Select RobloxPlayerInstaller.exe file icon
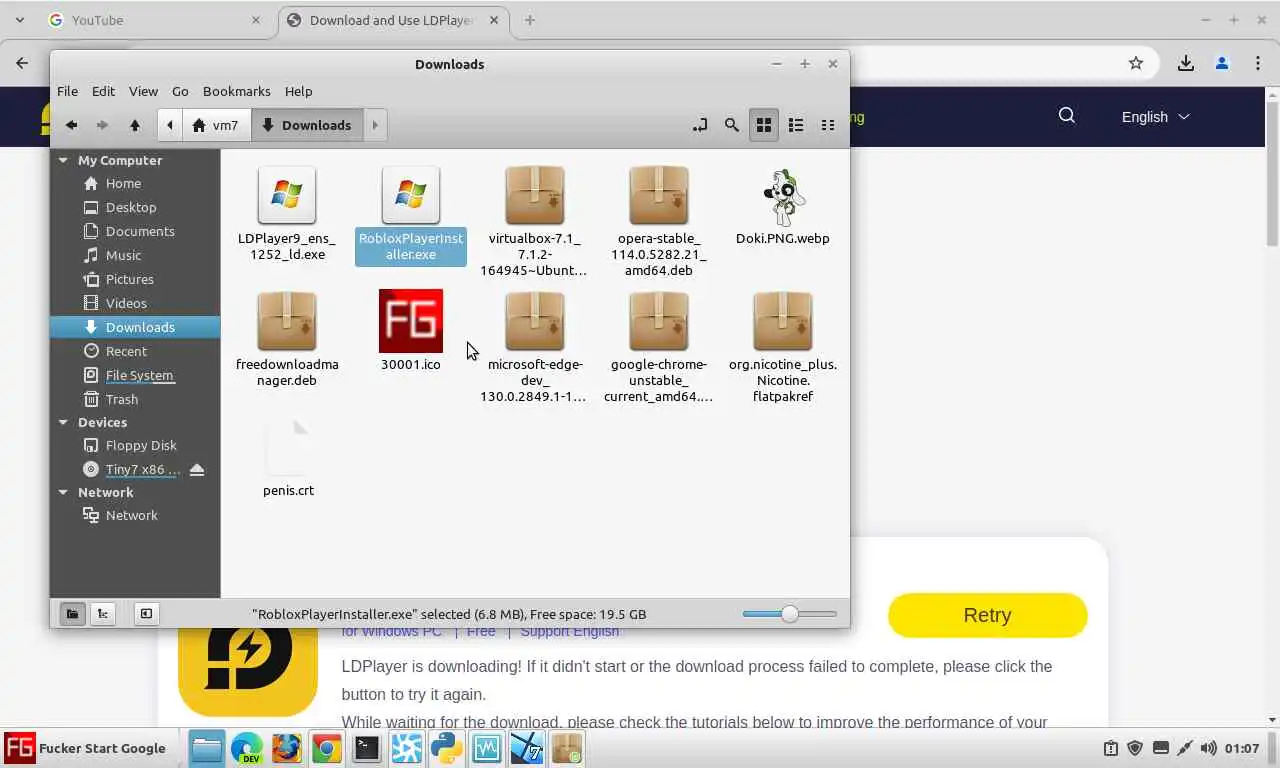The width and height of the screenshot is (1280, 768). pos(411,195)
